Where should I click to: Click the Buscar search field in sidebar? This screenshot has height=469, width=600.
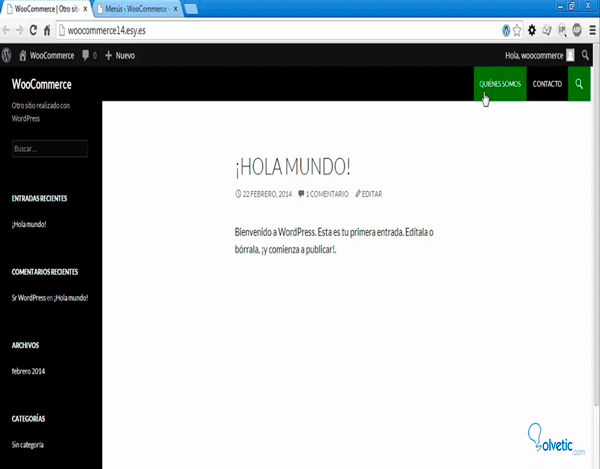(x=50, y=149)
